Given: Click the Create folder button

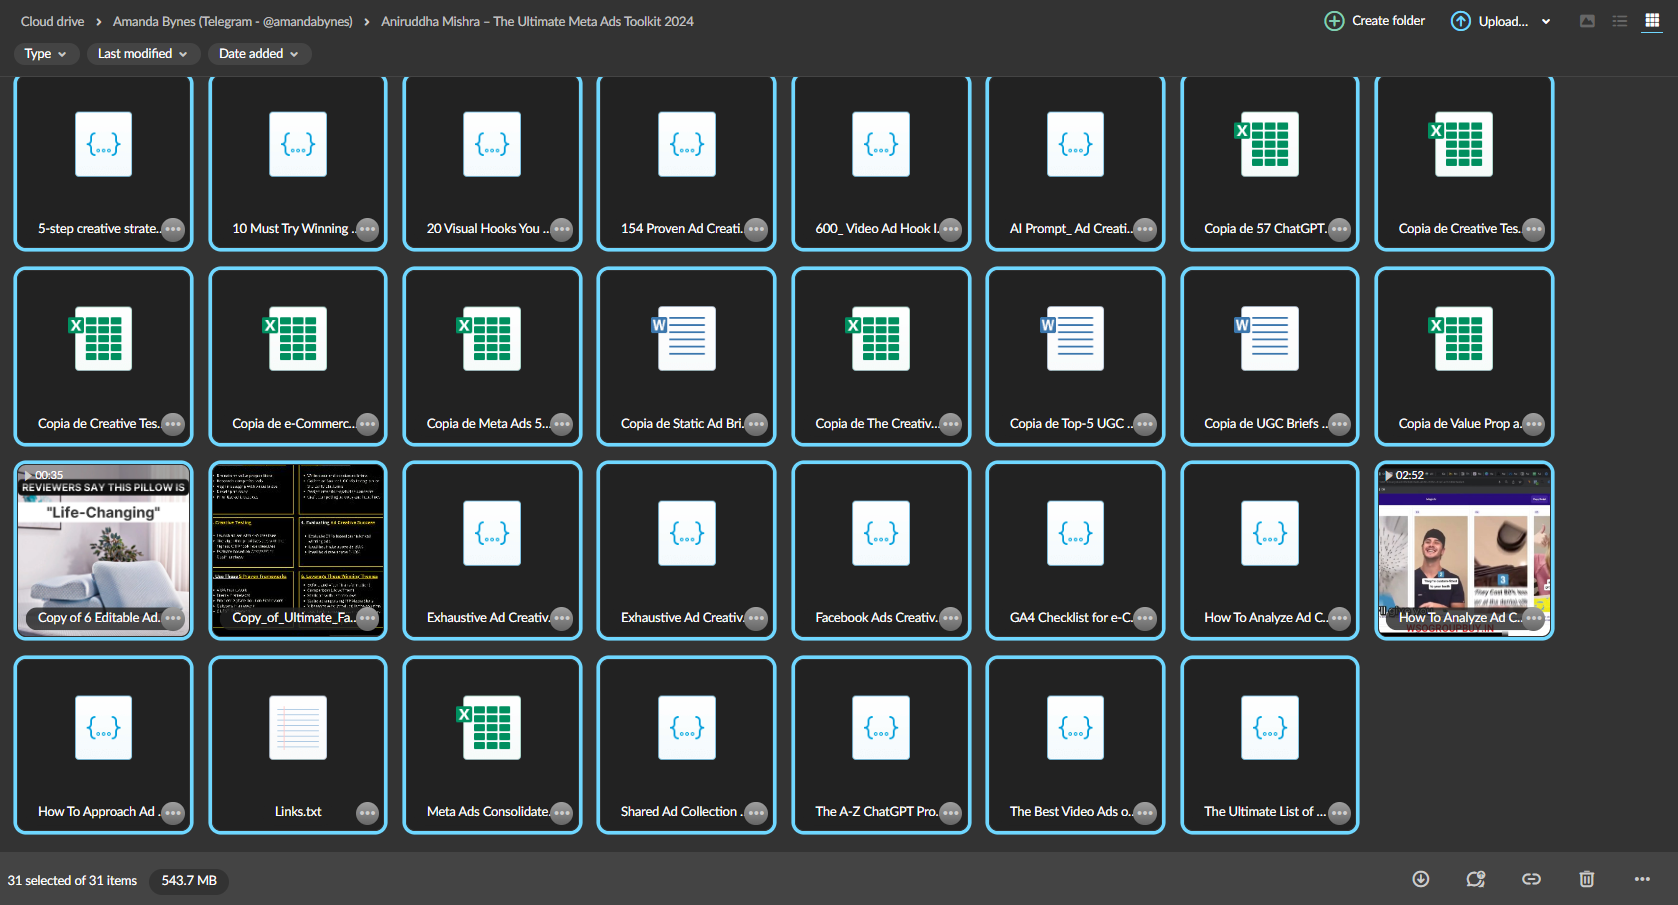Looking at the screenshot, I should point(1375,21).
